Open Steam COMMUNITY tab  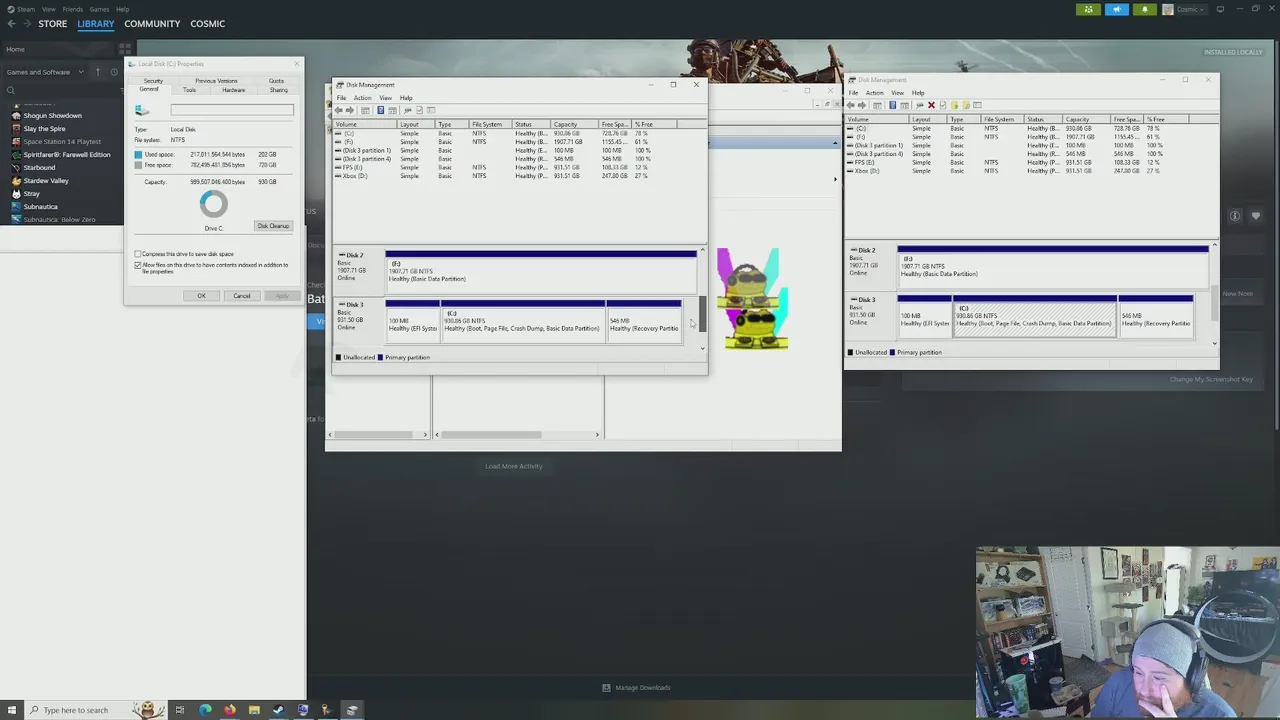152,24
